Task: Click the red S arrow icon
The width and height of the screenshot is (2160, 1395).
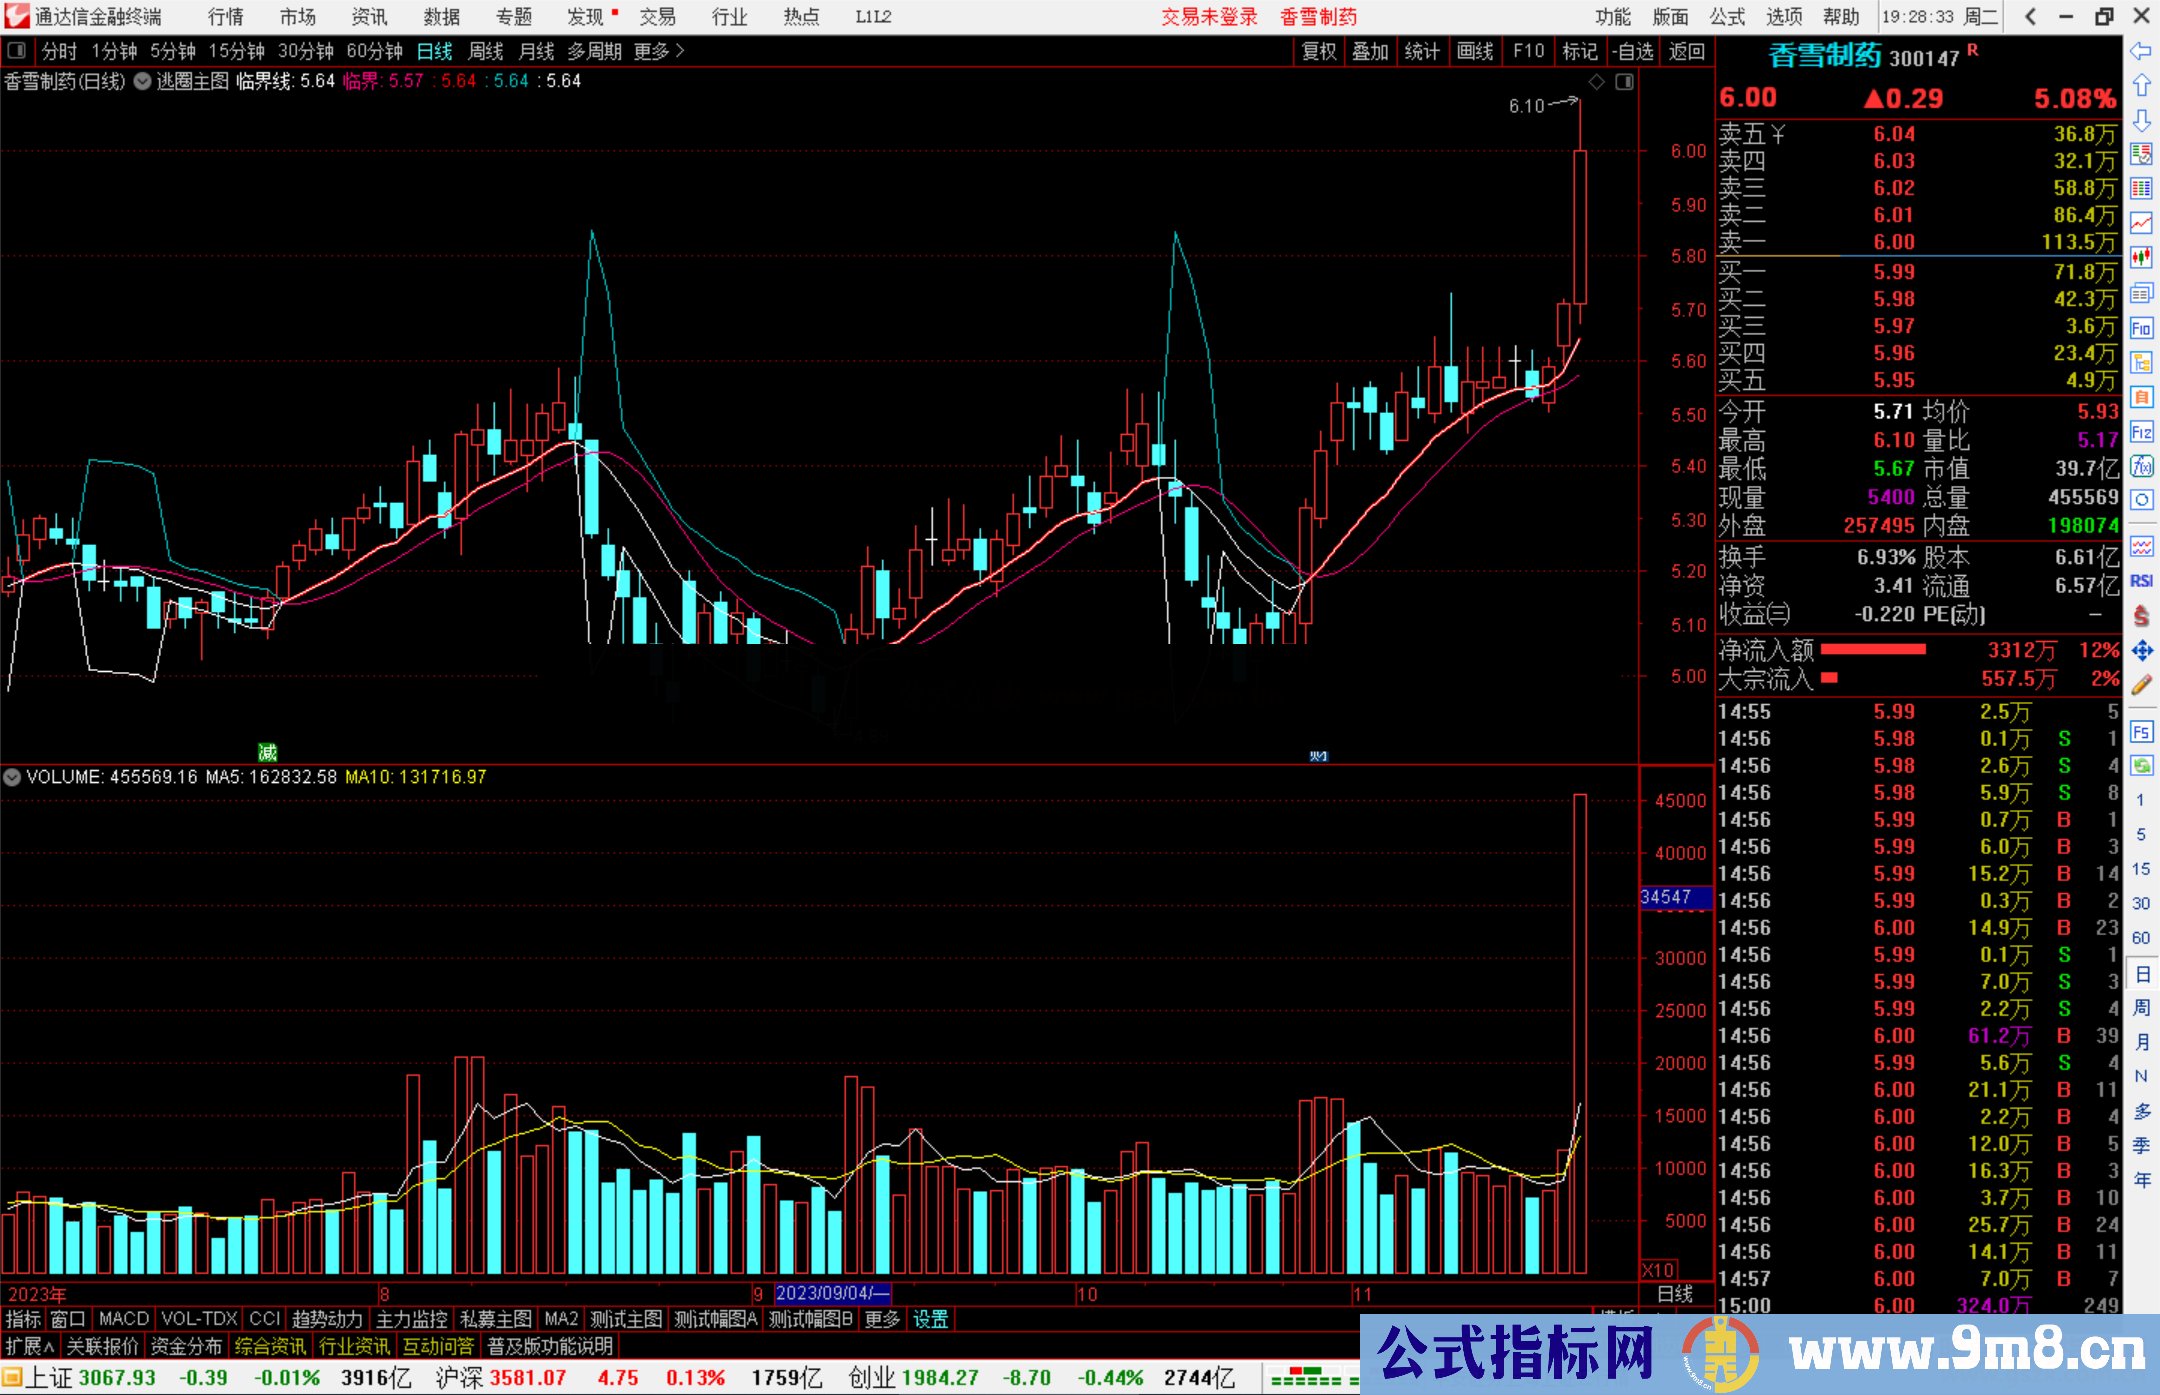Action: (x=2141, y=616)
